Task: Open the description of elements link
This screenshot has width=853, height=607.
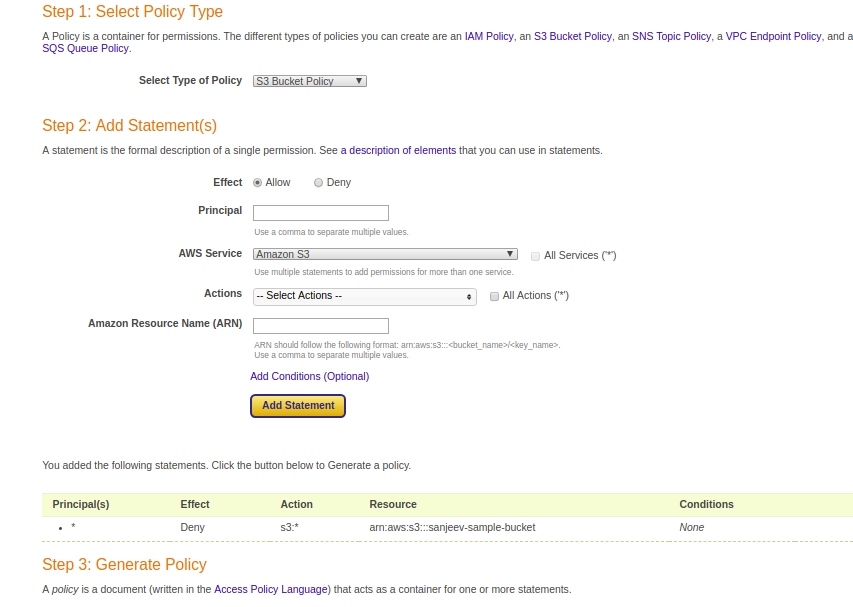Action: 398,150
